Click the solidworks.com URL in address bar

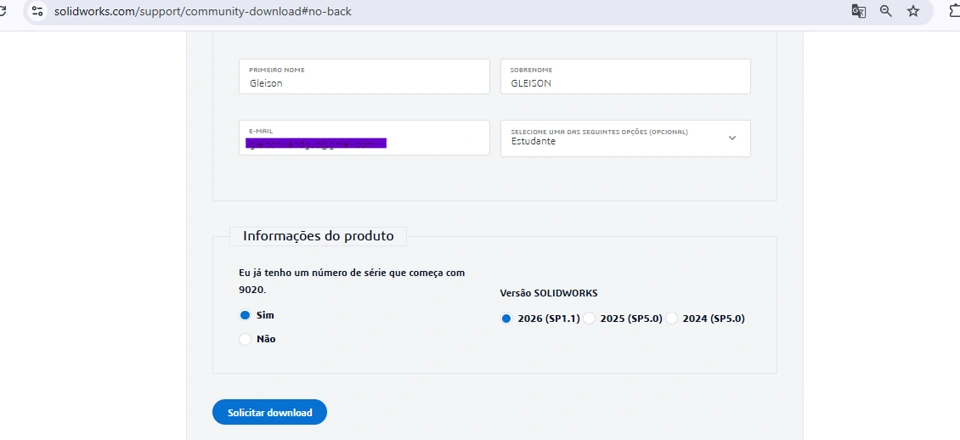[203, 11]
